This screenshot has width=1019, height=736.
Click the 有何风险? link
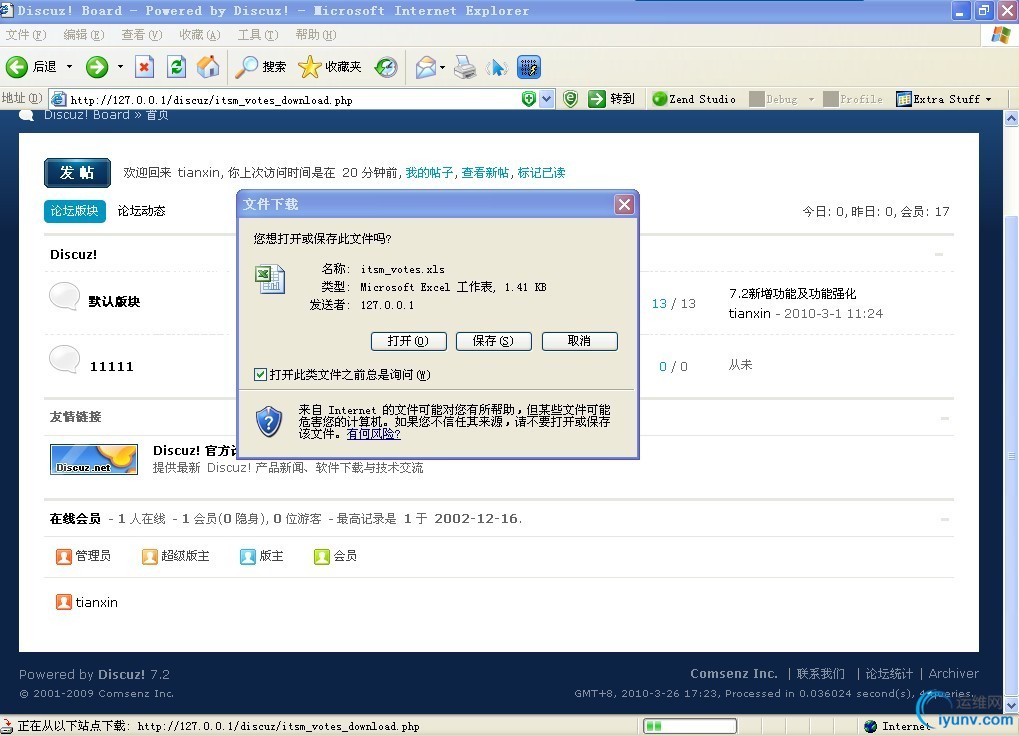click(x=373, y=434)
